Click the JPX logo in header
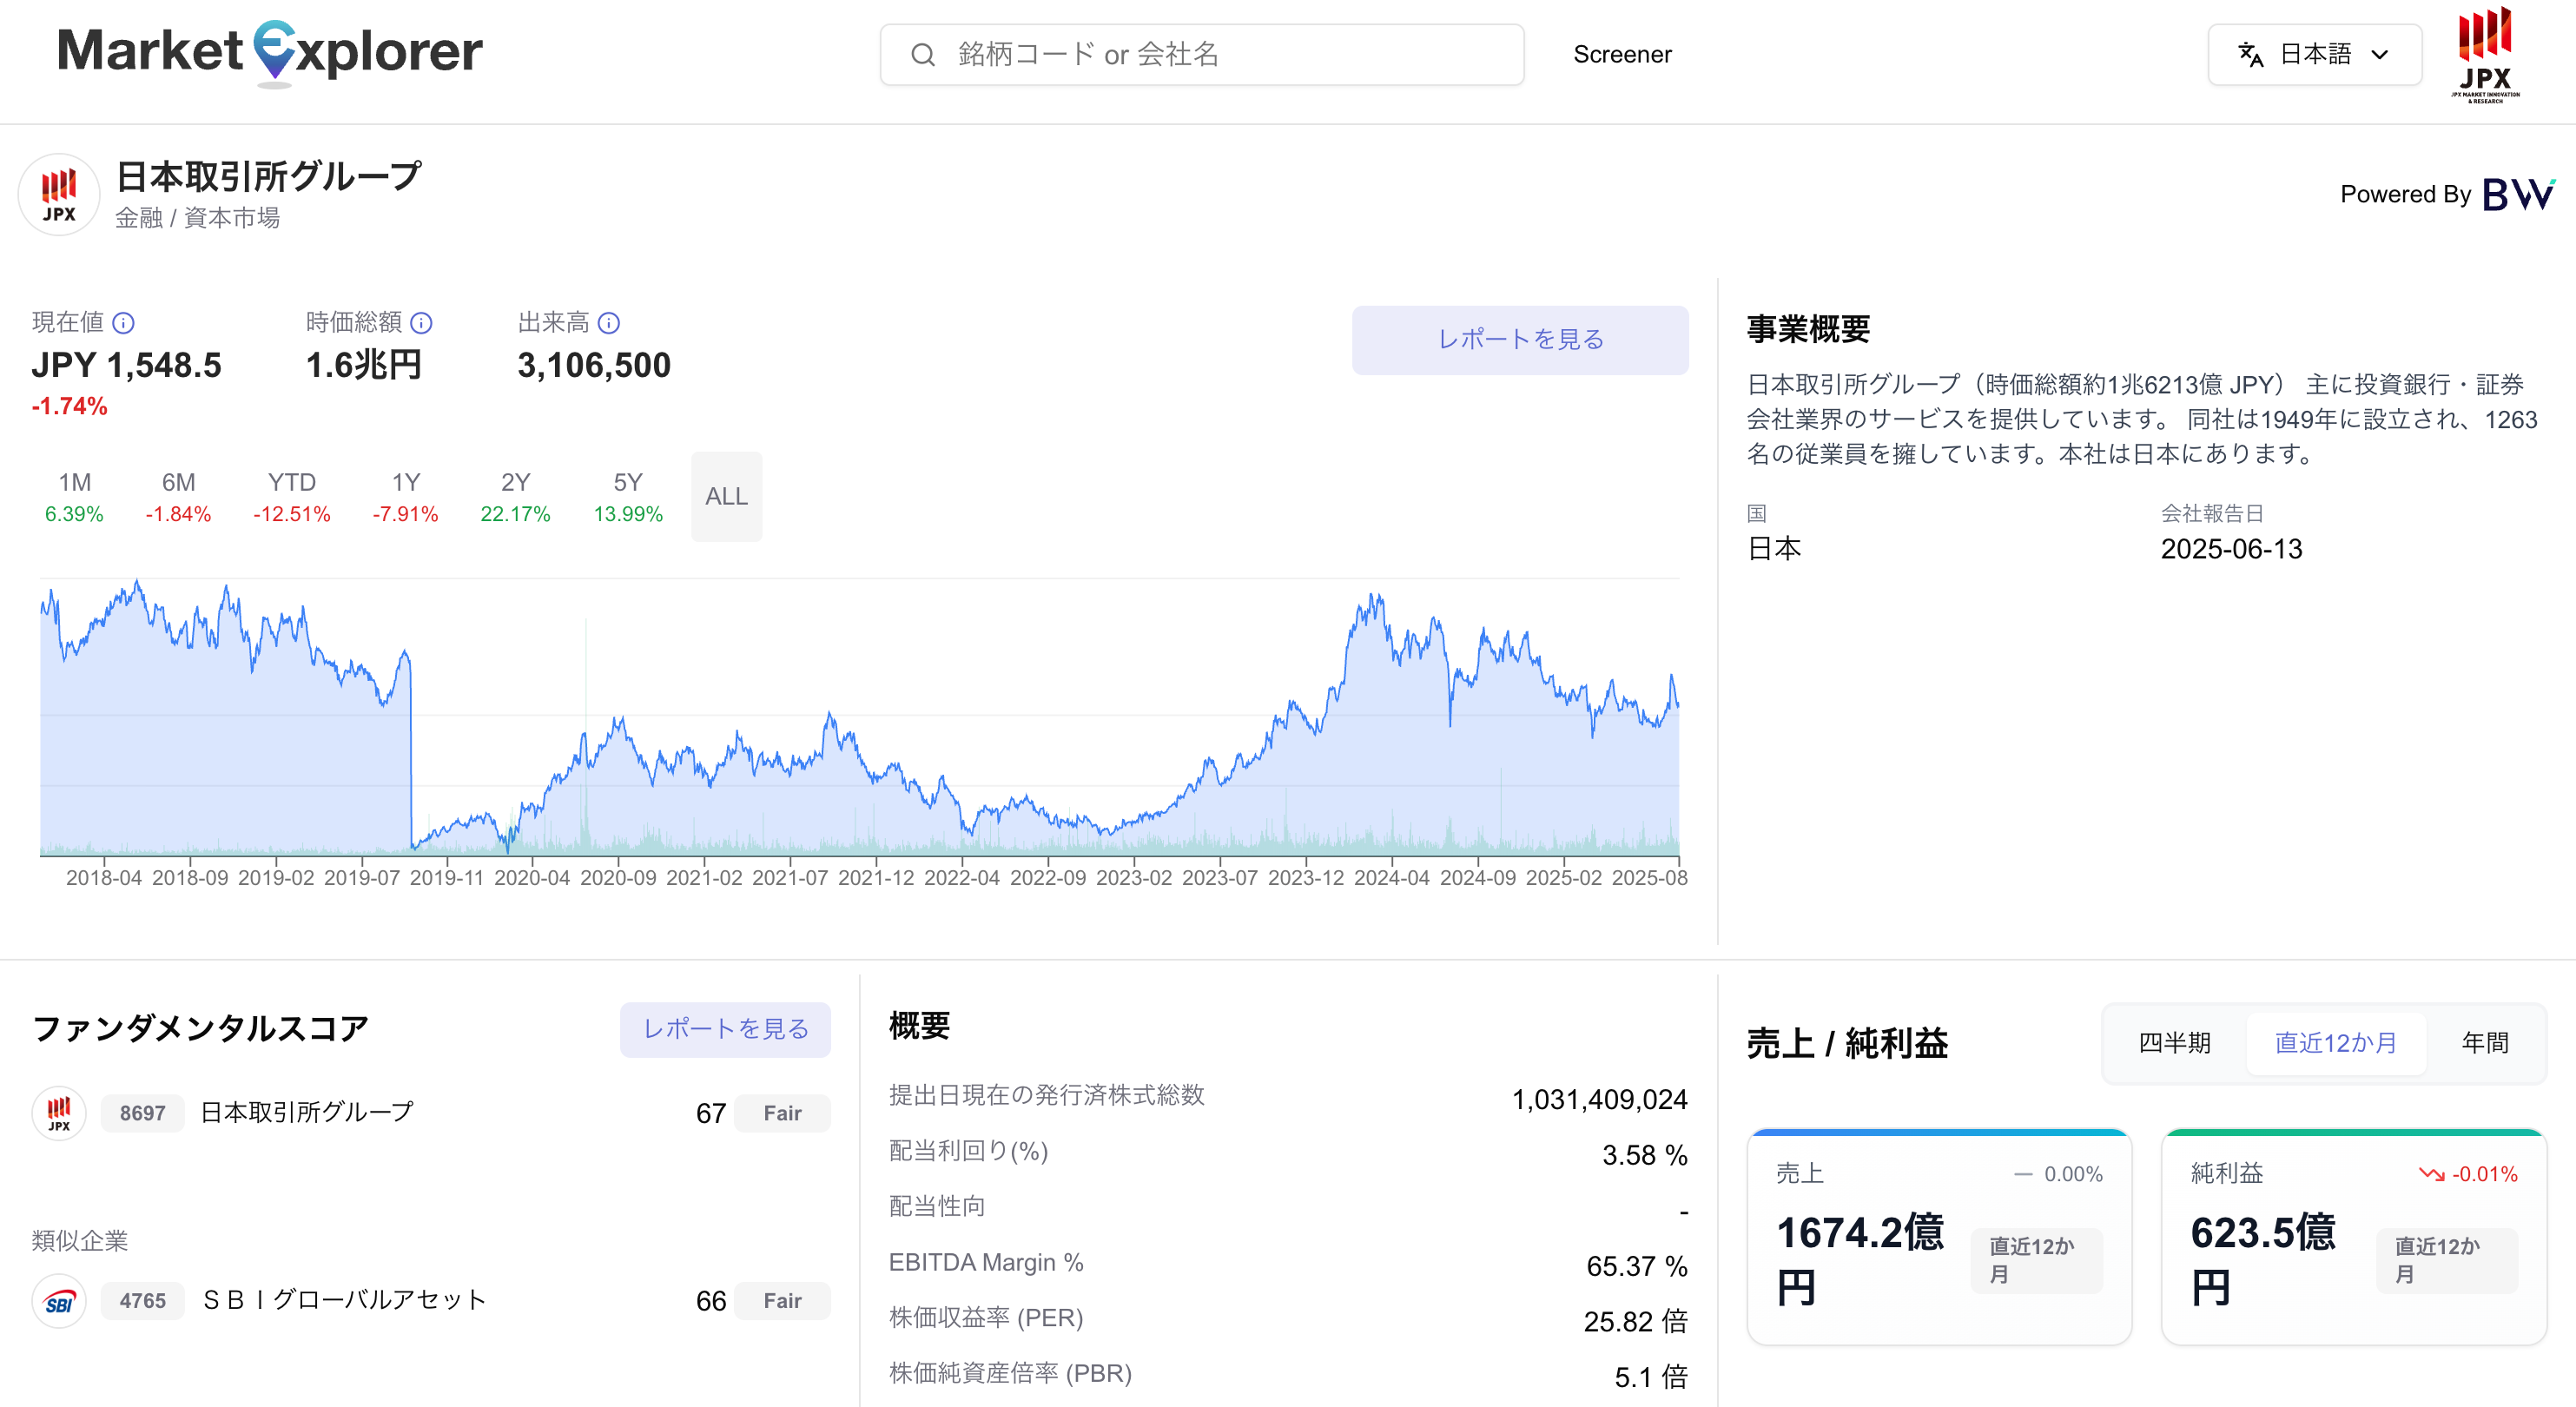The image size is (2576, 1407). 2485,54
